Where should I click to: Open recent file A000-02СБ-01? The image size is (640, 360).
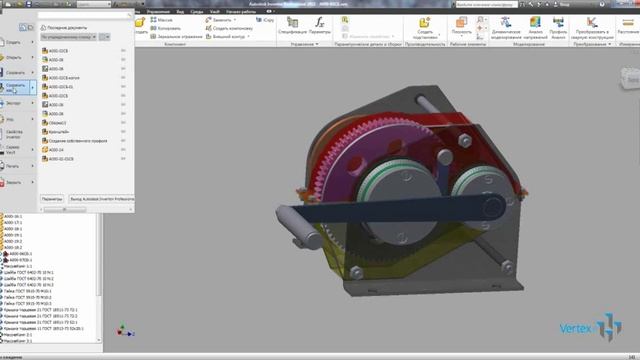tap(61, 87)
